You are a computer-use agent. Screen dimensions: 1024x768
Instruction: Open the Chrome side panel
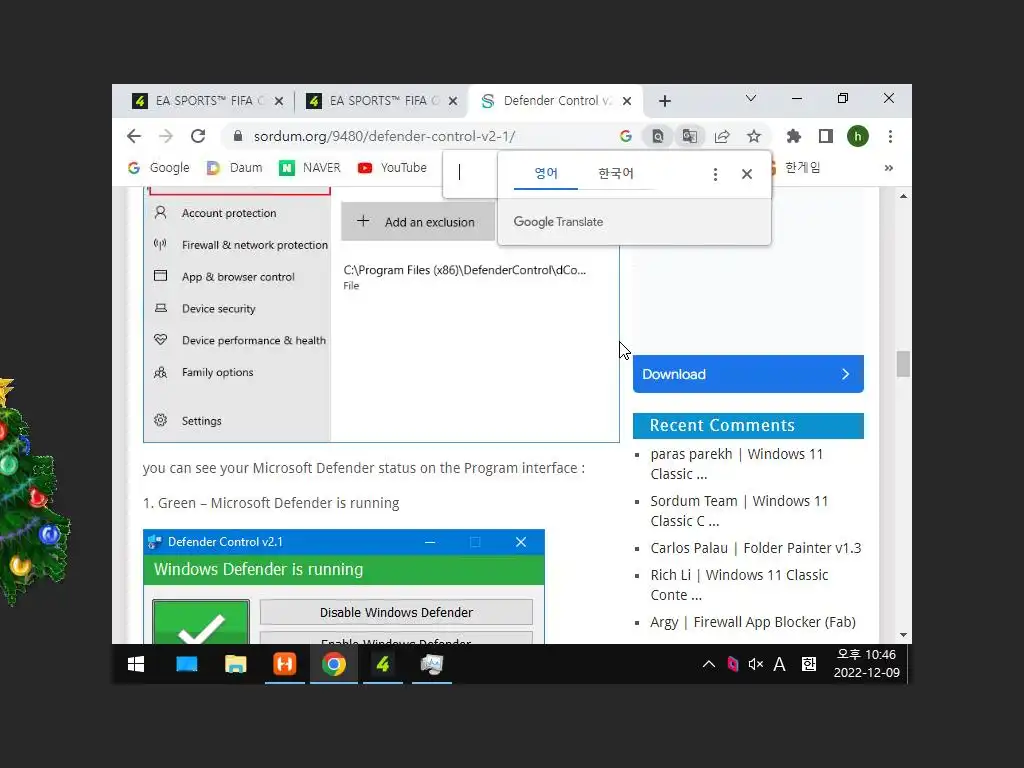tap(825, 136)
